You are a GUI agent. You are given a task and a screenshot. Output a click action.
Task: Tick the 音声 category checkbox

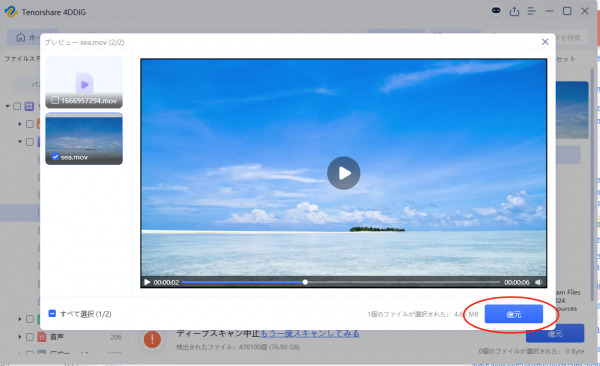pyautogui.click(x=30, y=337)
